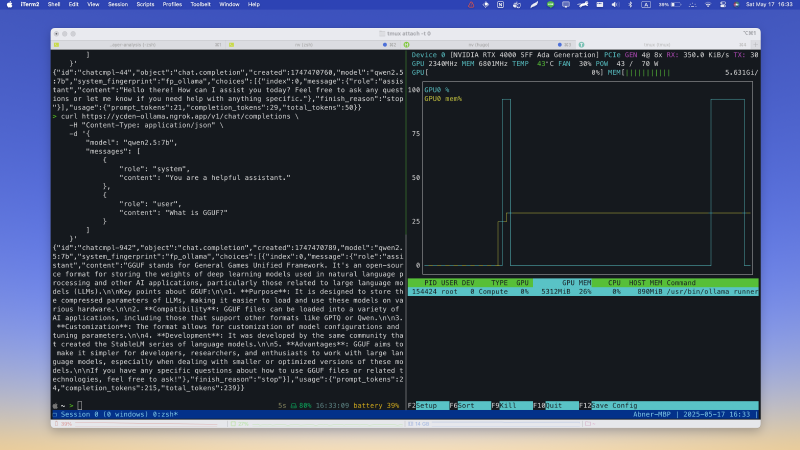Click the GPU MEM column header
Viewport: 800px width, 450px height.
[577, 283]
